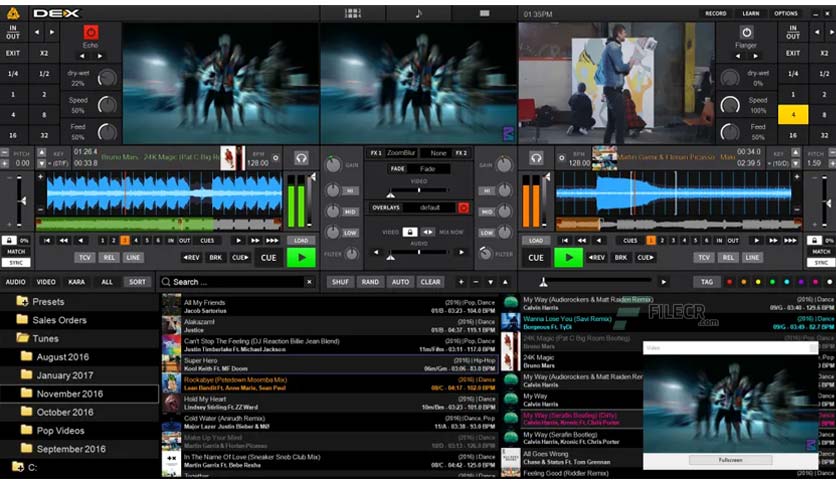
Task: Click the RAND playlist button
Action: click(370, 282)
